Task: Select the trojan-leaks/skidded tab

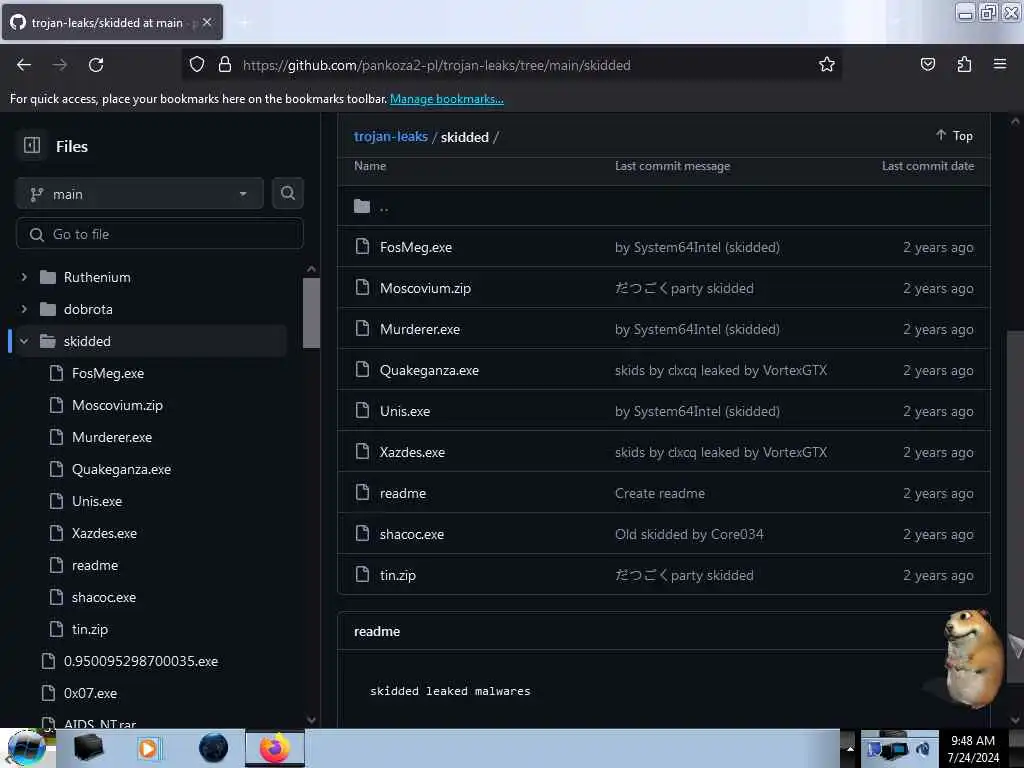Action: [112, 22]
